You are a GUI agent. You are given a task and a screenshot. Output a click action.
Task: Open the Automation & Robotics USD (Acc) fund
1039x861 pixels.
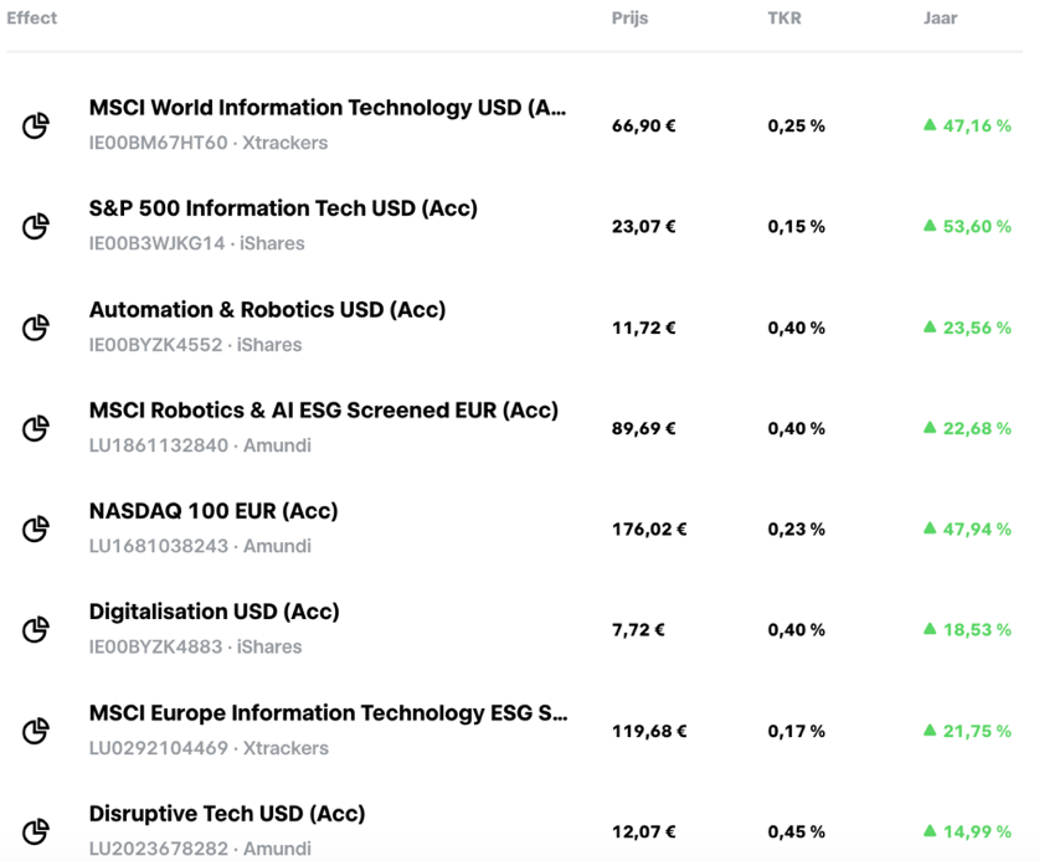(x=268, y=310)
